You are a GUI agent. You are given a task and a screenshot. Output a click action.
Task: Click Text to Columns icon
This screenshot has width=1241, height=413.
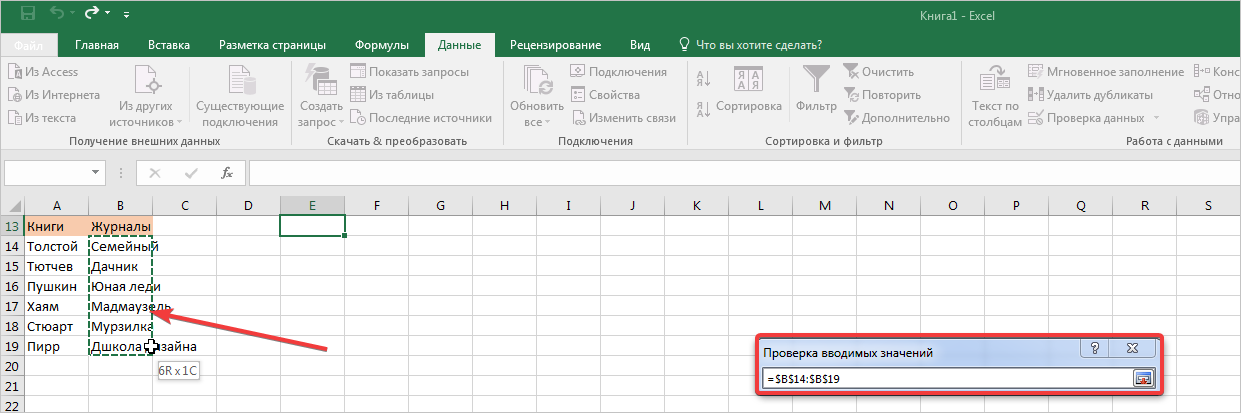click(995, 97)
